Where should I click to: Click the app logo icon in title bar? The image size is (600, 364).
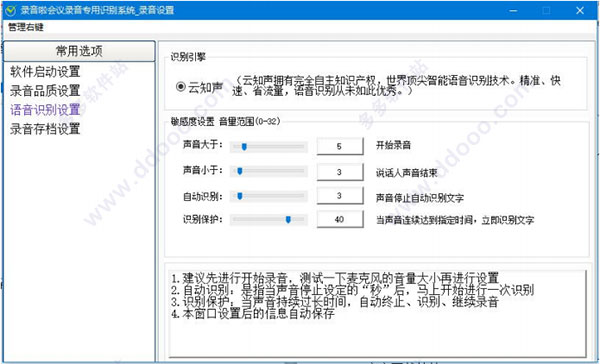click(10, 10)
